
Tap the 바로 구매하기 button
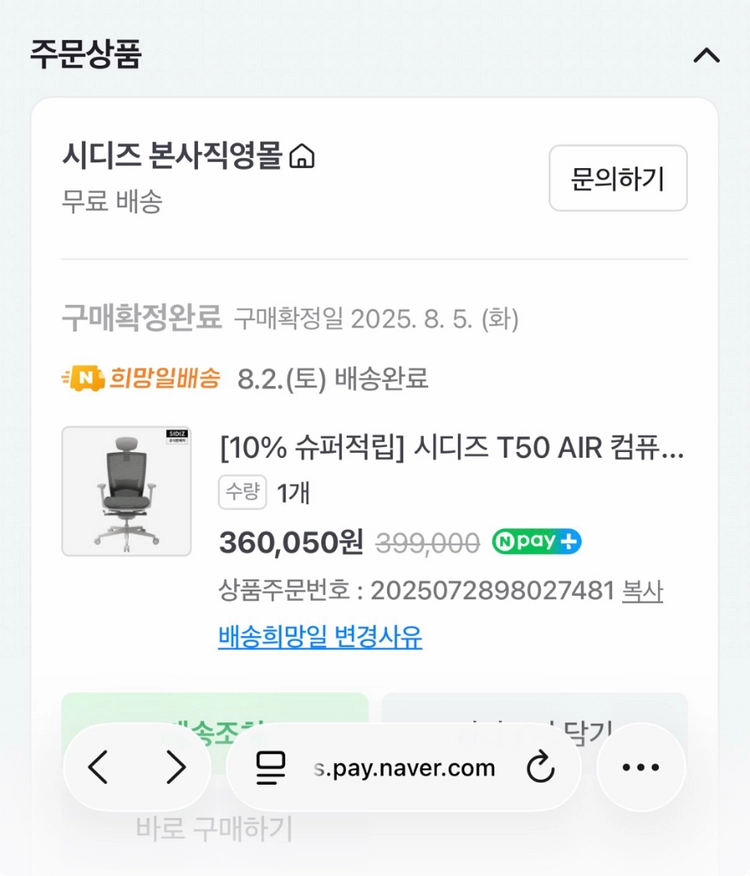(x=215, y=828)
